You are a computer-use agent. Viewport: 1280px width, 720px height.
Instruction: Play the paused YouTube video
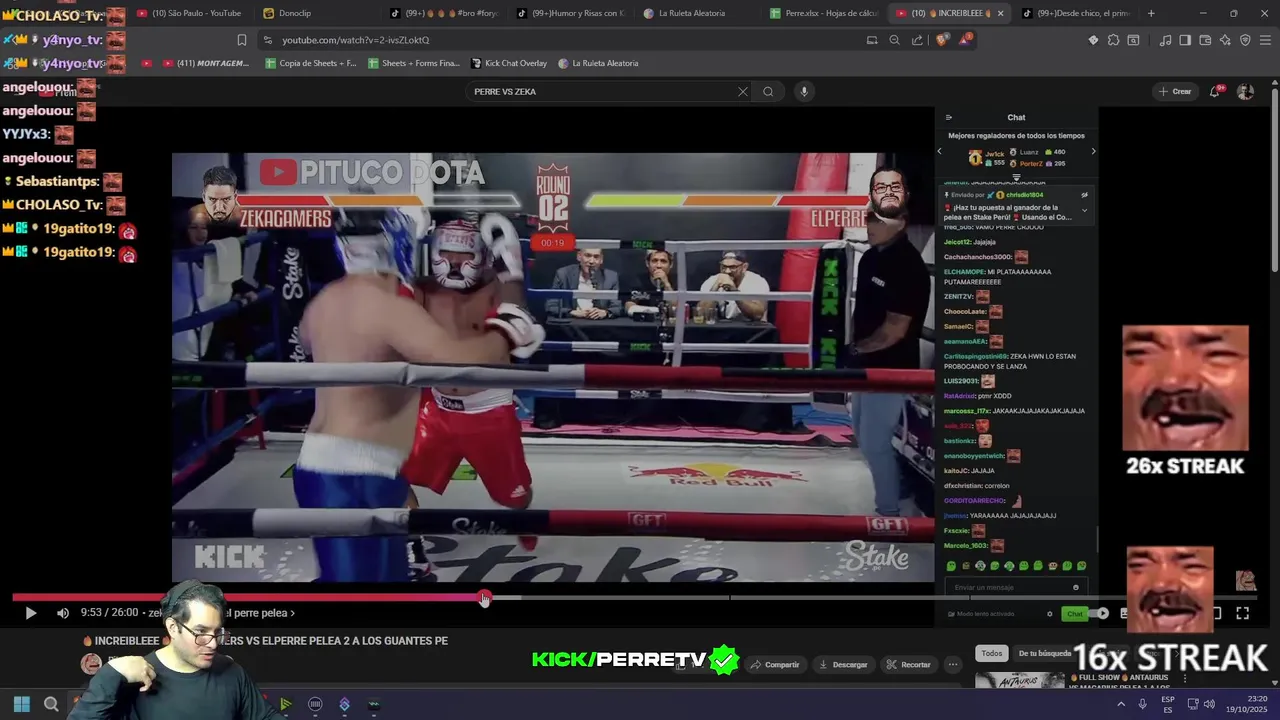30,613
